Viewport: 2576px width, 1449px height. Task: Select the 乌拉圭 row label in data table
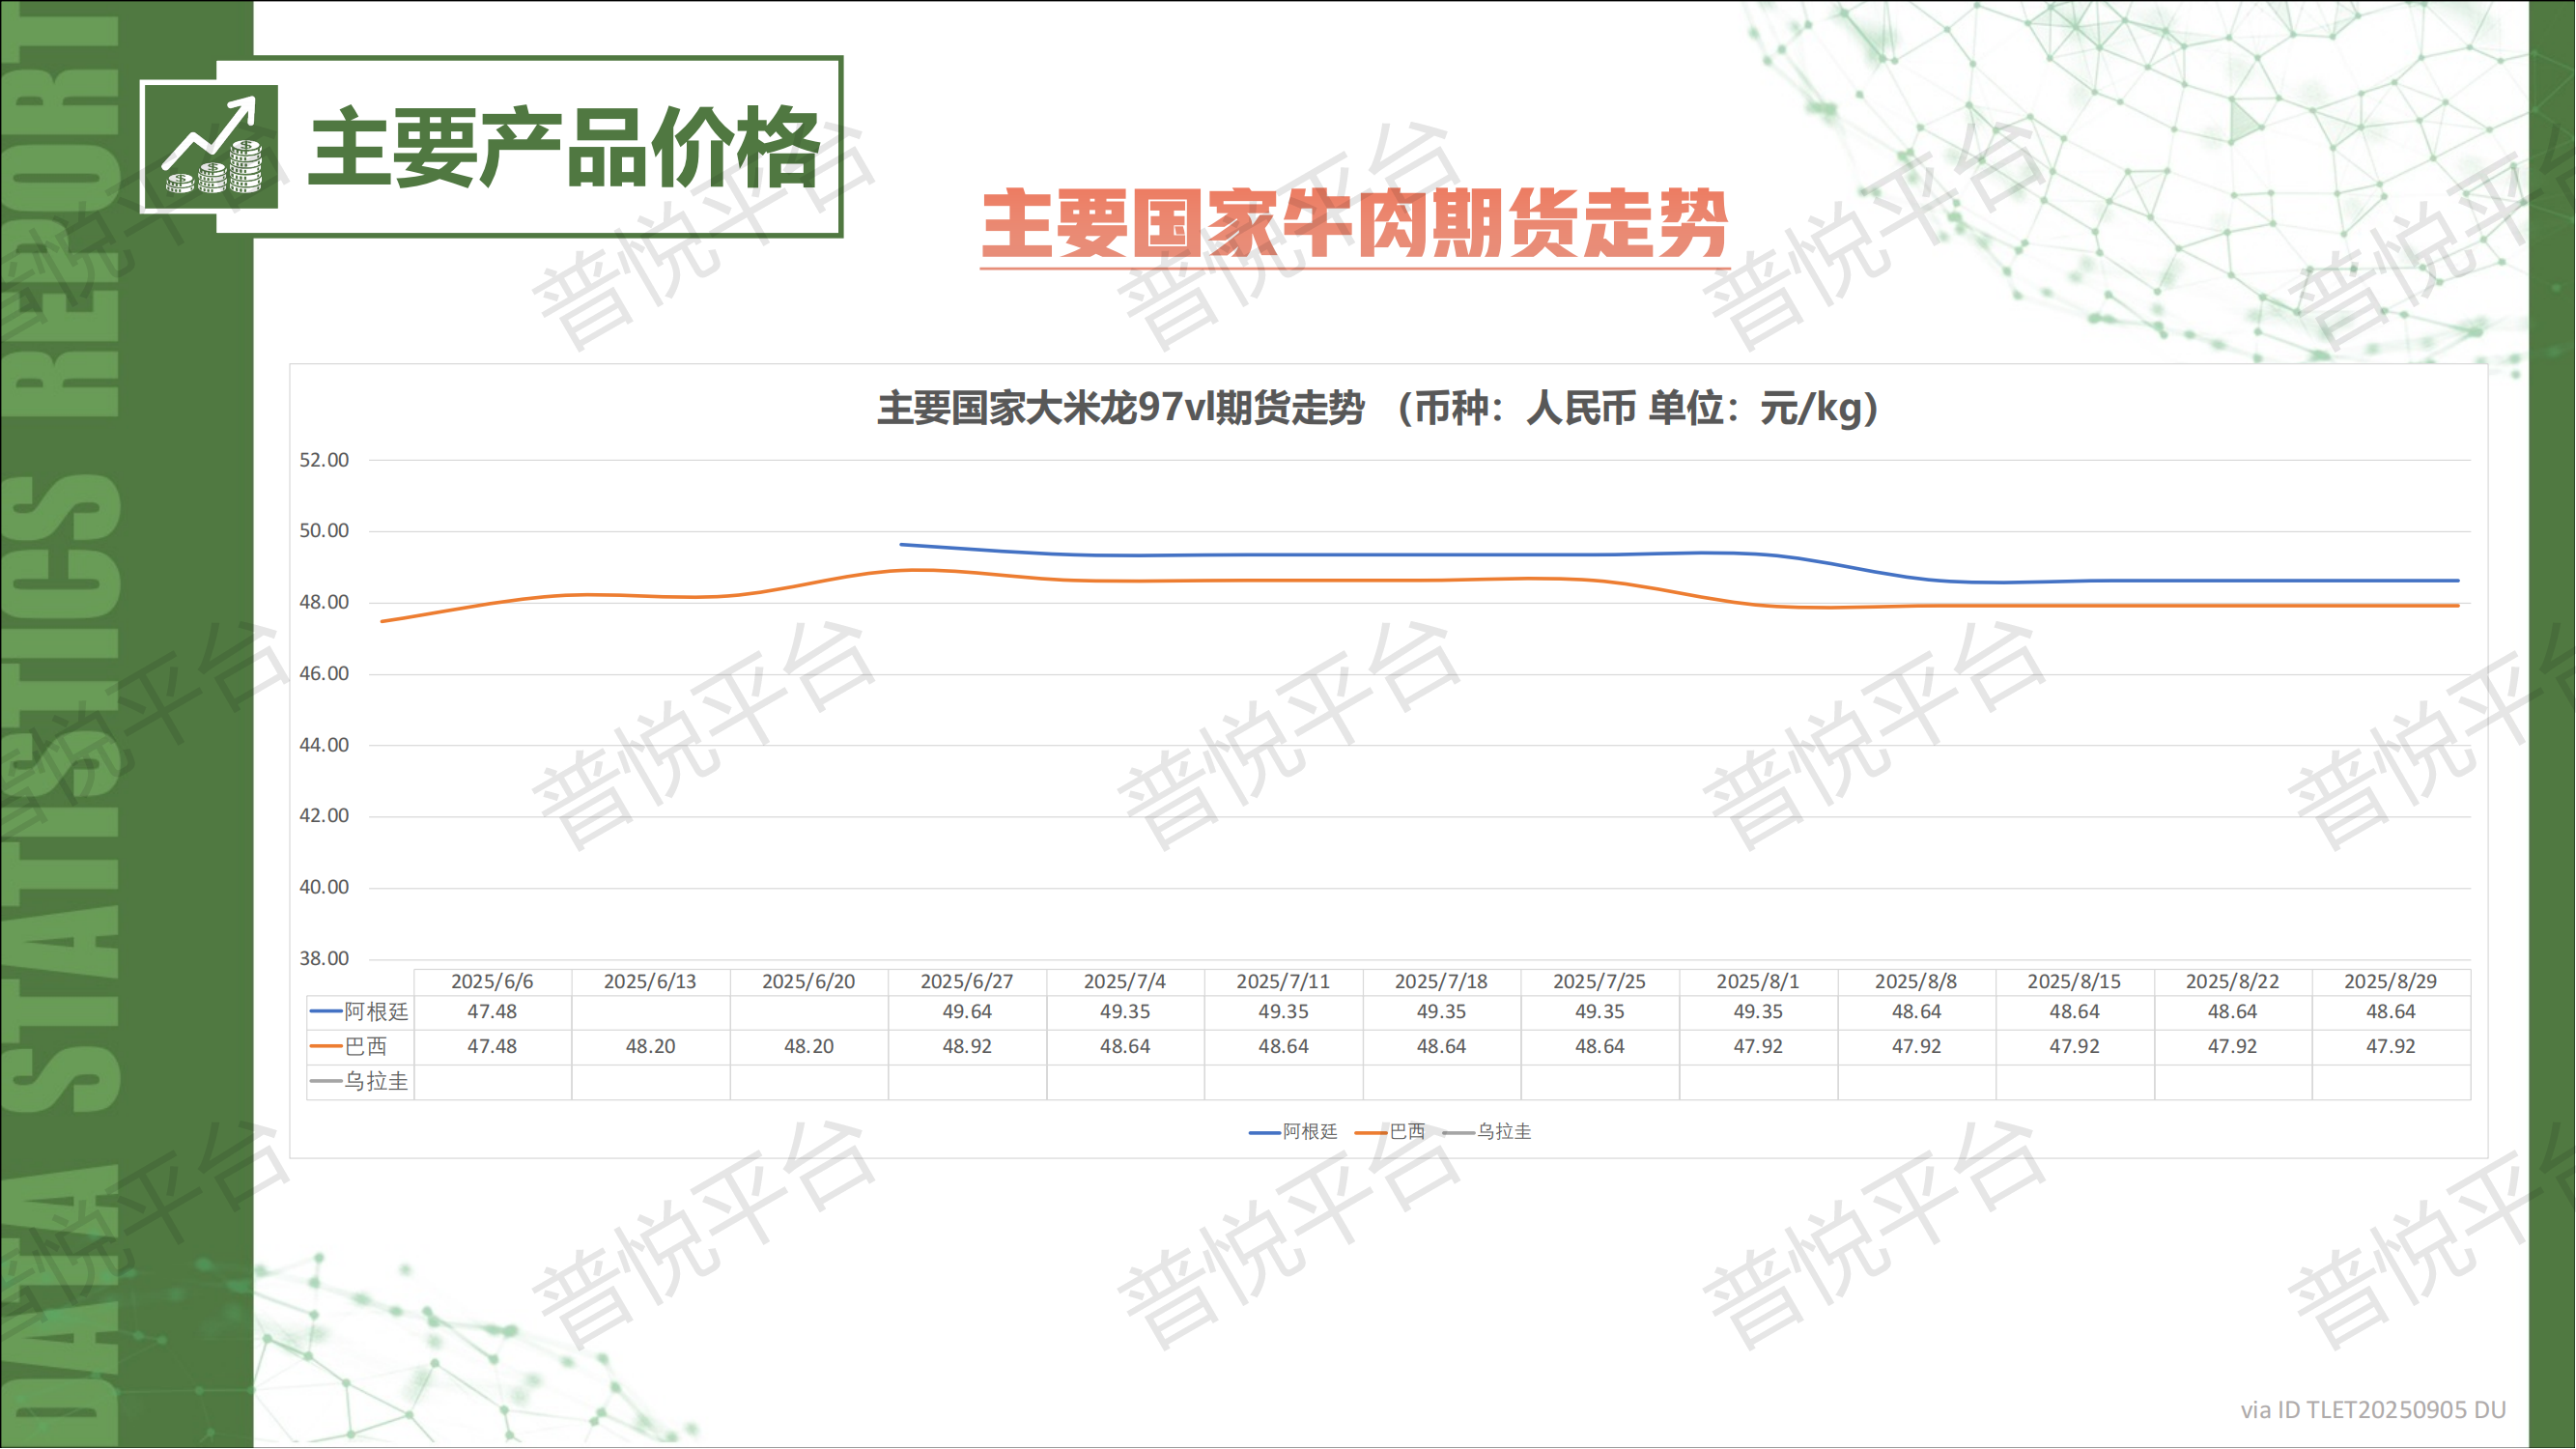375,1082
